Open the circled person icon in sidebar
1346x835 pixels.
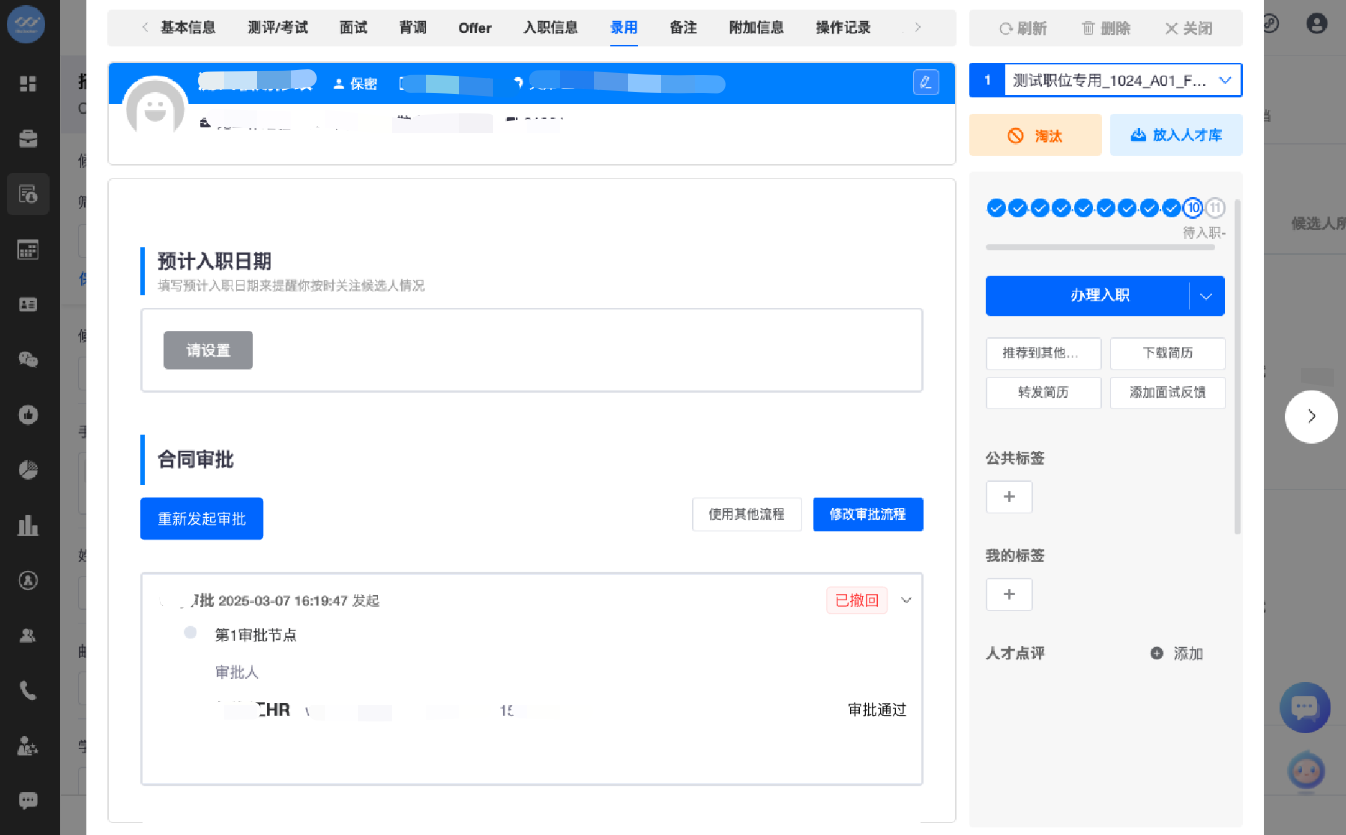tap(28, 579)
